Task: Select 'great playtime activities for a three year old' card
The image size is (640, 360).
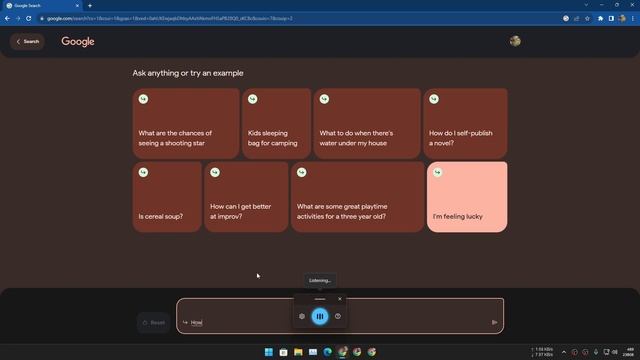Action: coord(358,197)
